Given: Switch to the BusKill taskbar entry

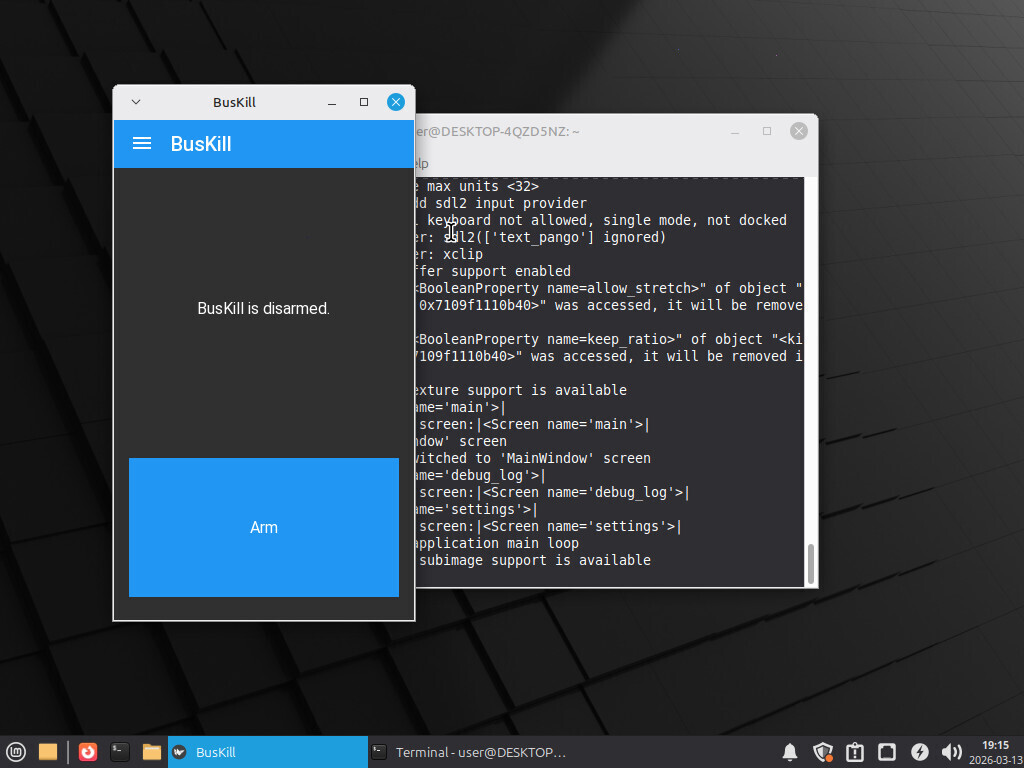Looking at the screenshot, I should tap(267, 752).
